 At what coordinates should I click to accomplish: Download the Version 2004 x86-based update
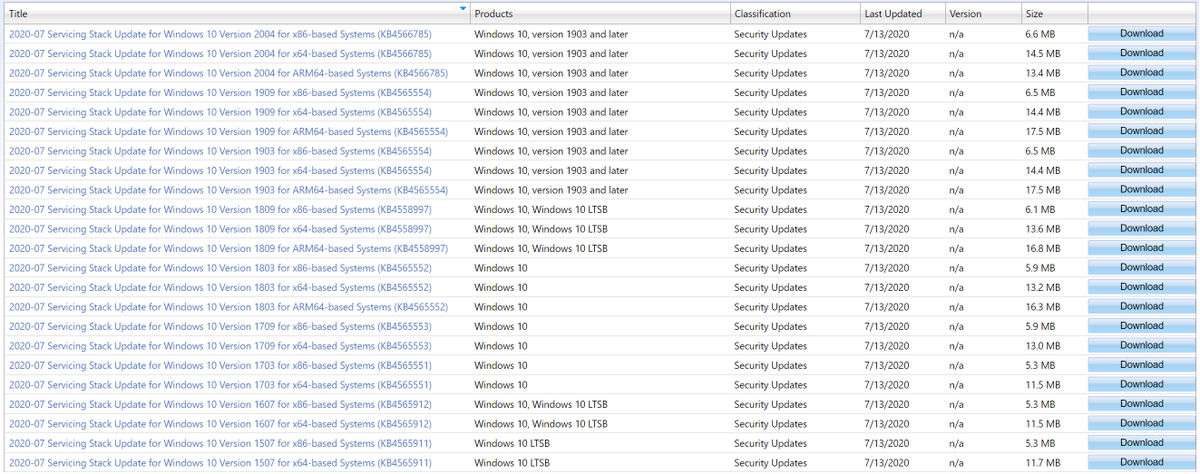click(x=1141, y=33)
